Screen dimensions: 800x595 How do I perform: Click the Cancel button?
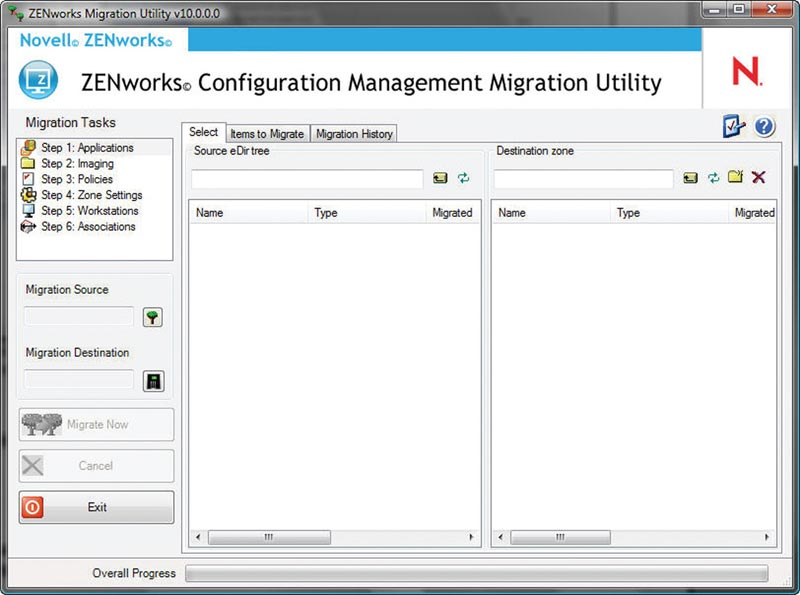click(x=96, y=466)
